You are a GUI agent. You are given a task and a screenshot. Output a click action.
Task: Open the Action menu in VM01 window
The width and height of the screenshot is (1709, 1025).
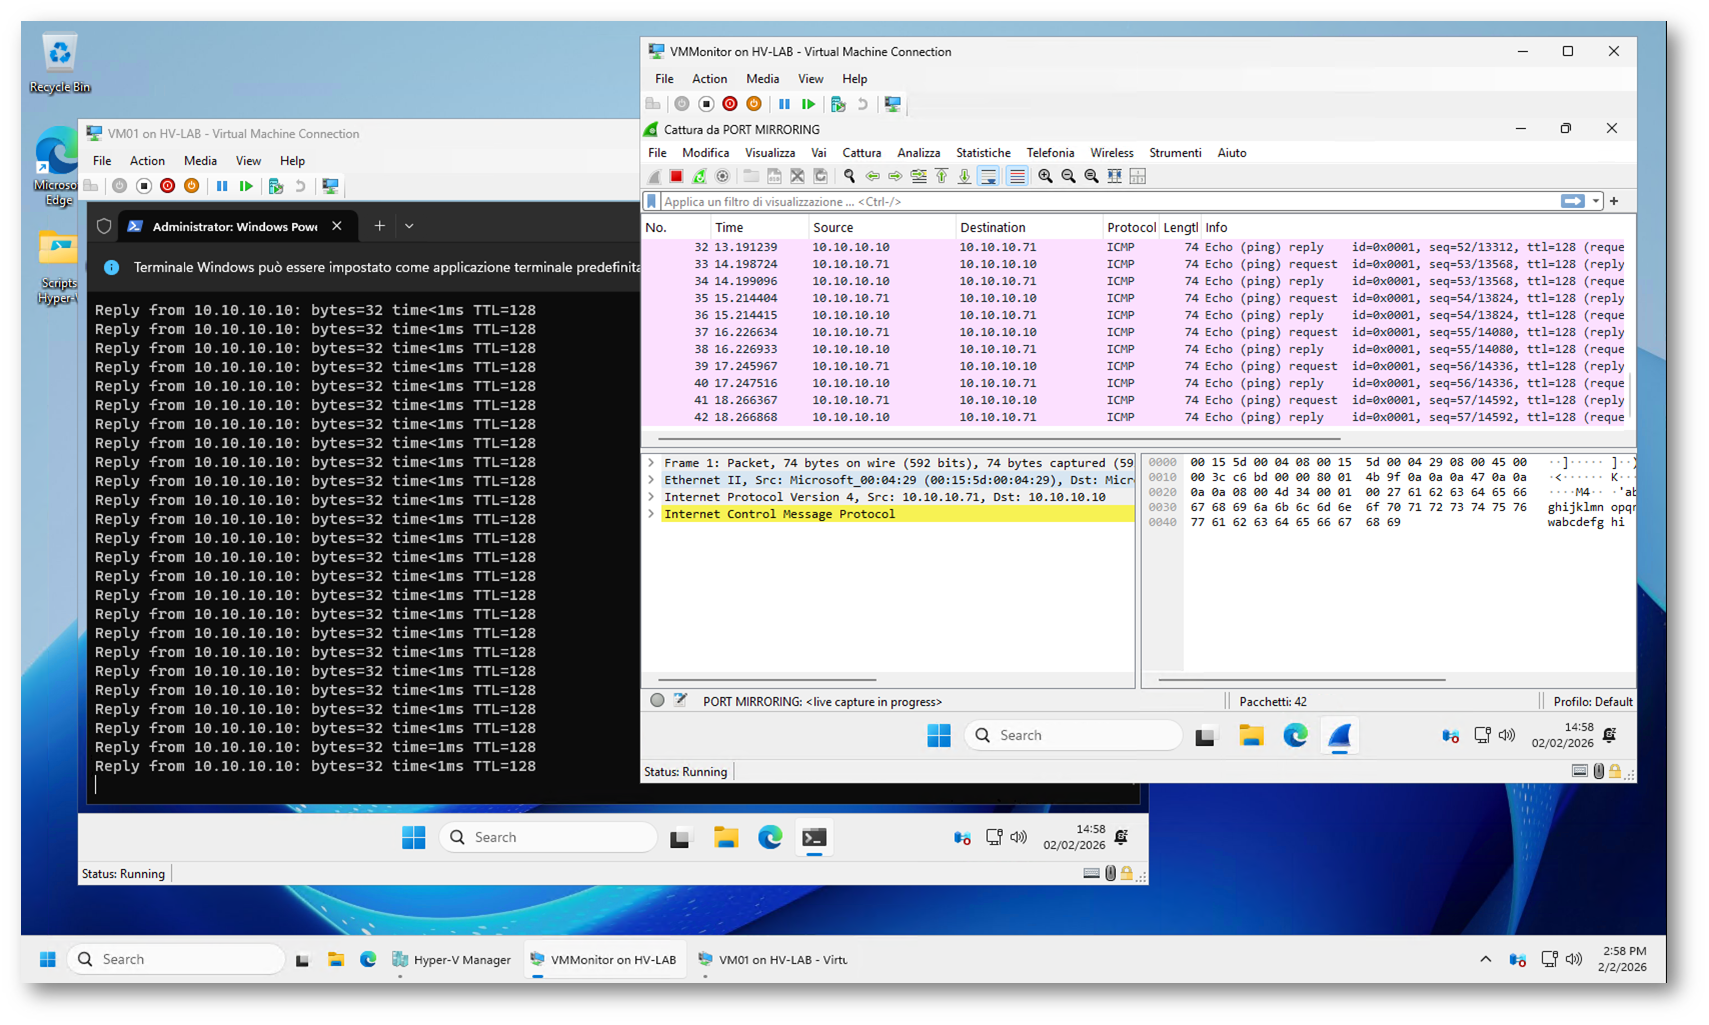tap(147, 161)
